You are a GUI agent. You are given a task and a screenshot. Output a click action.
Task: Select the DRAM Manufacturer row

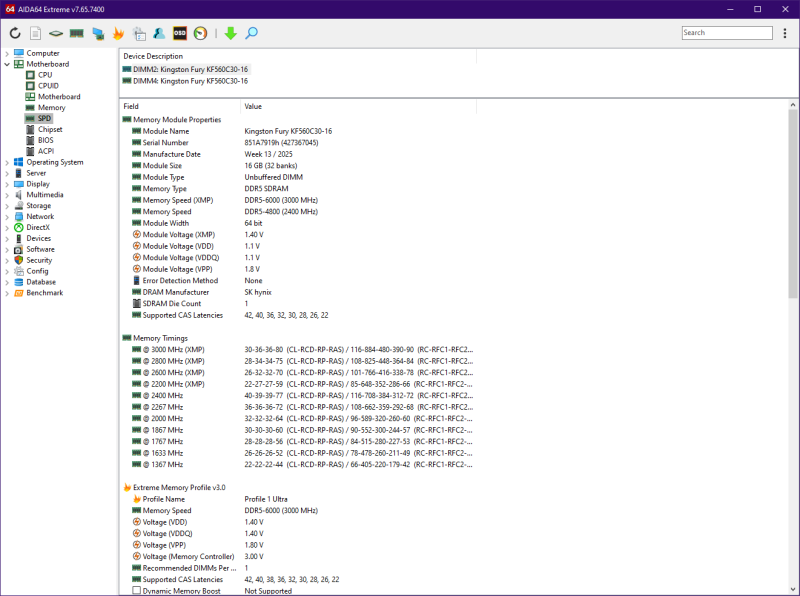pyautogui.click(x=298, y=292)
